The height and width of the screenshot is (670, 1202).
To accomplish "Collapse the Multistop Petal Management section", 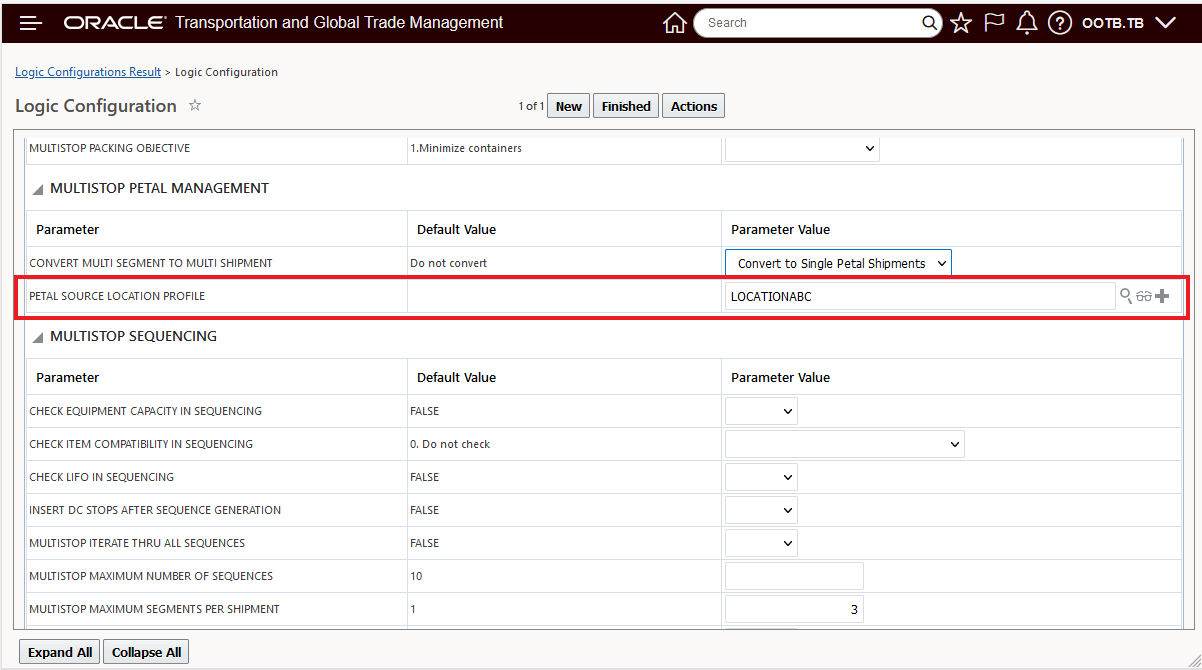I will 38,188.
